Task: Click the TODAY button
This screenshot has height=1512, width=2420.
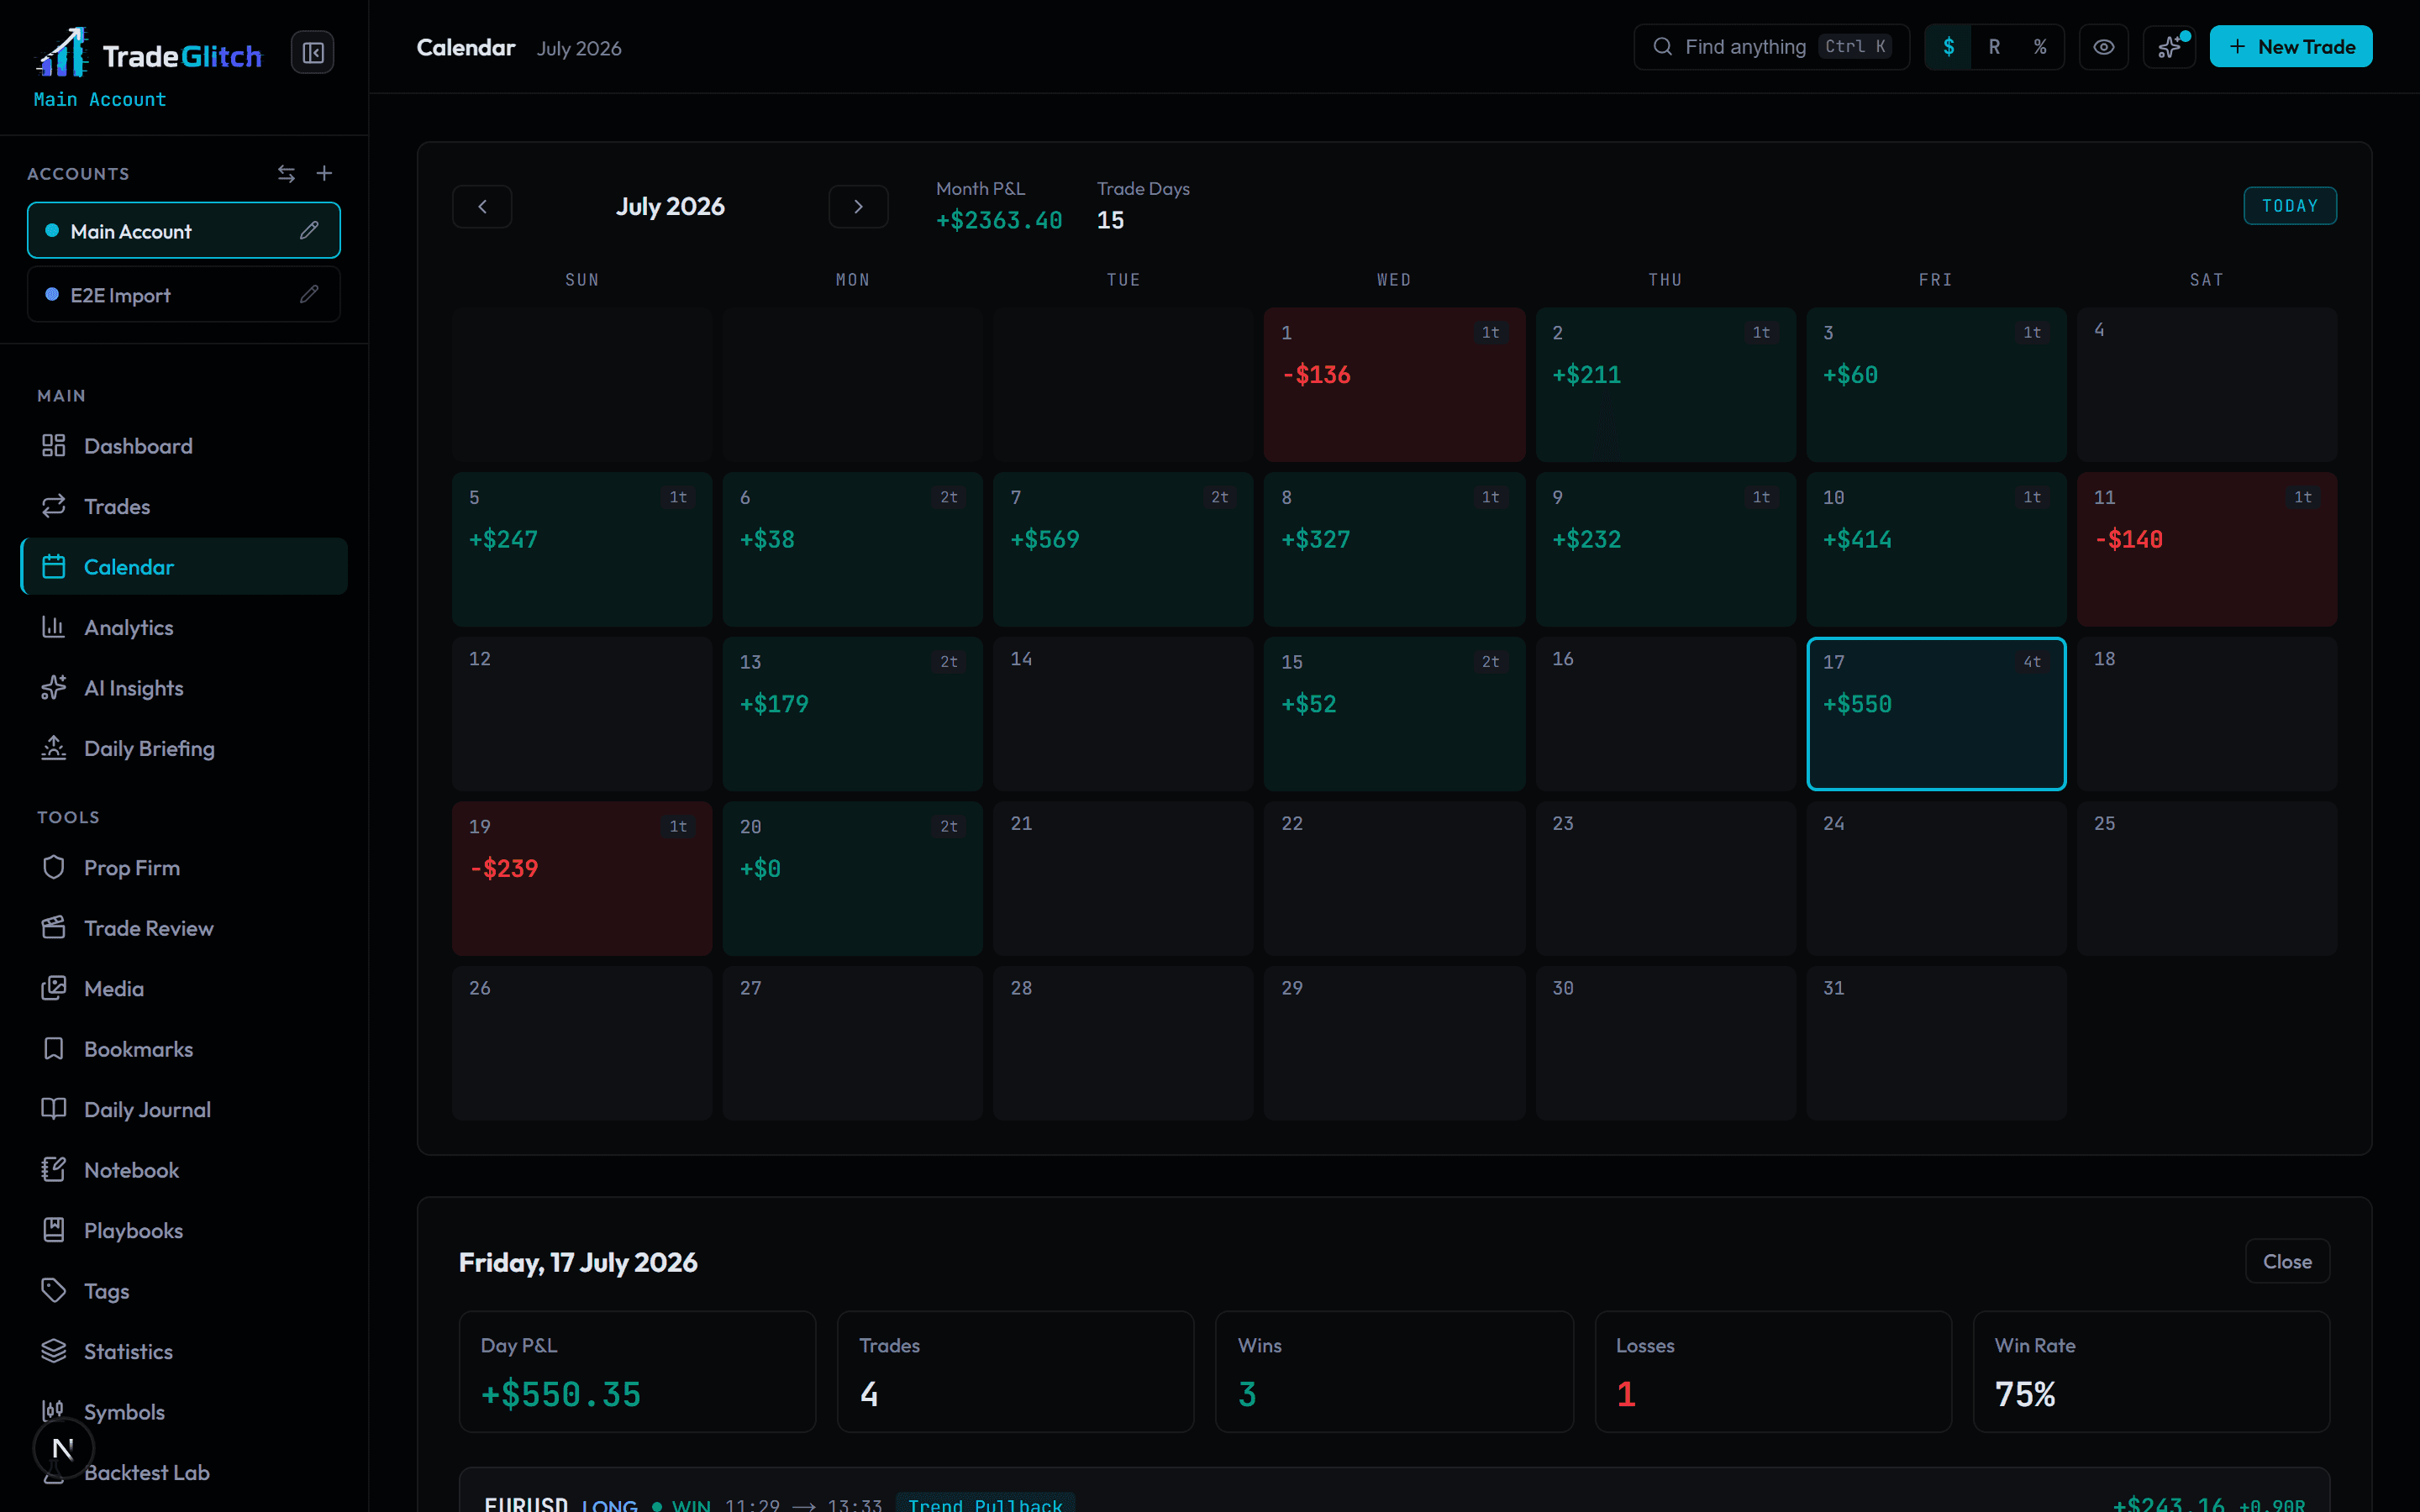Action: [x=2290, y=206]
